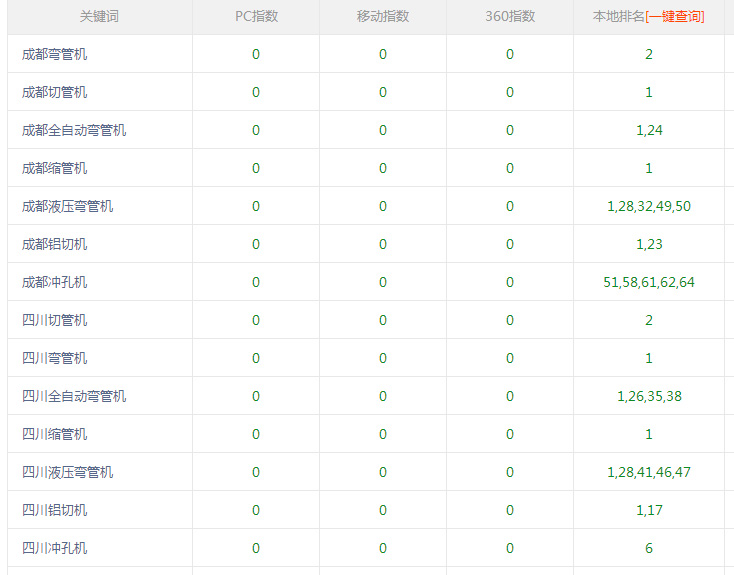734x575 pixels.
Task: Click the 关键词 column header
Action: point(98,16)
